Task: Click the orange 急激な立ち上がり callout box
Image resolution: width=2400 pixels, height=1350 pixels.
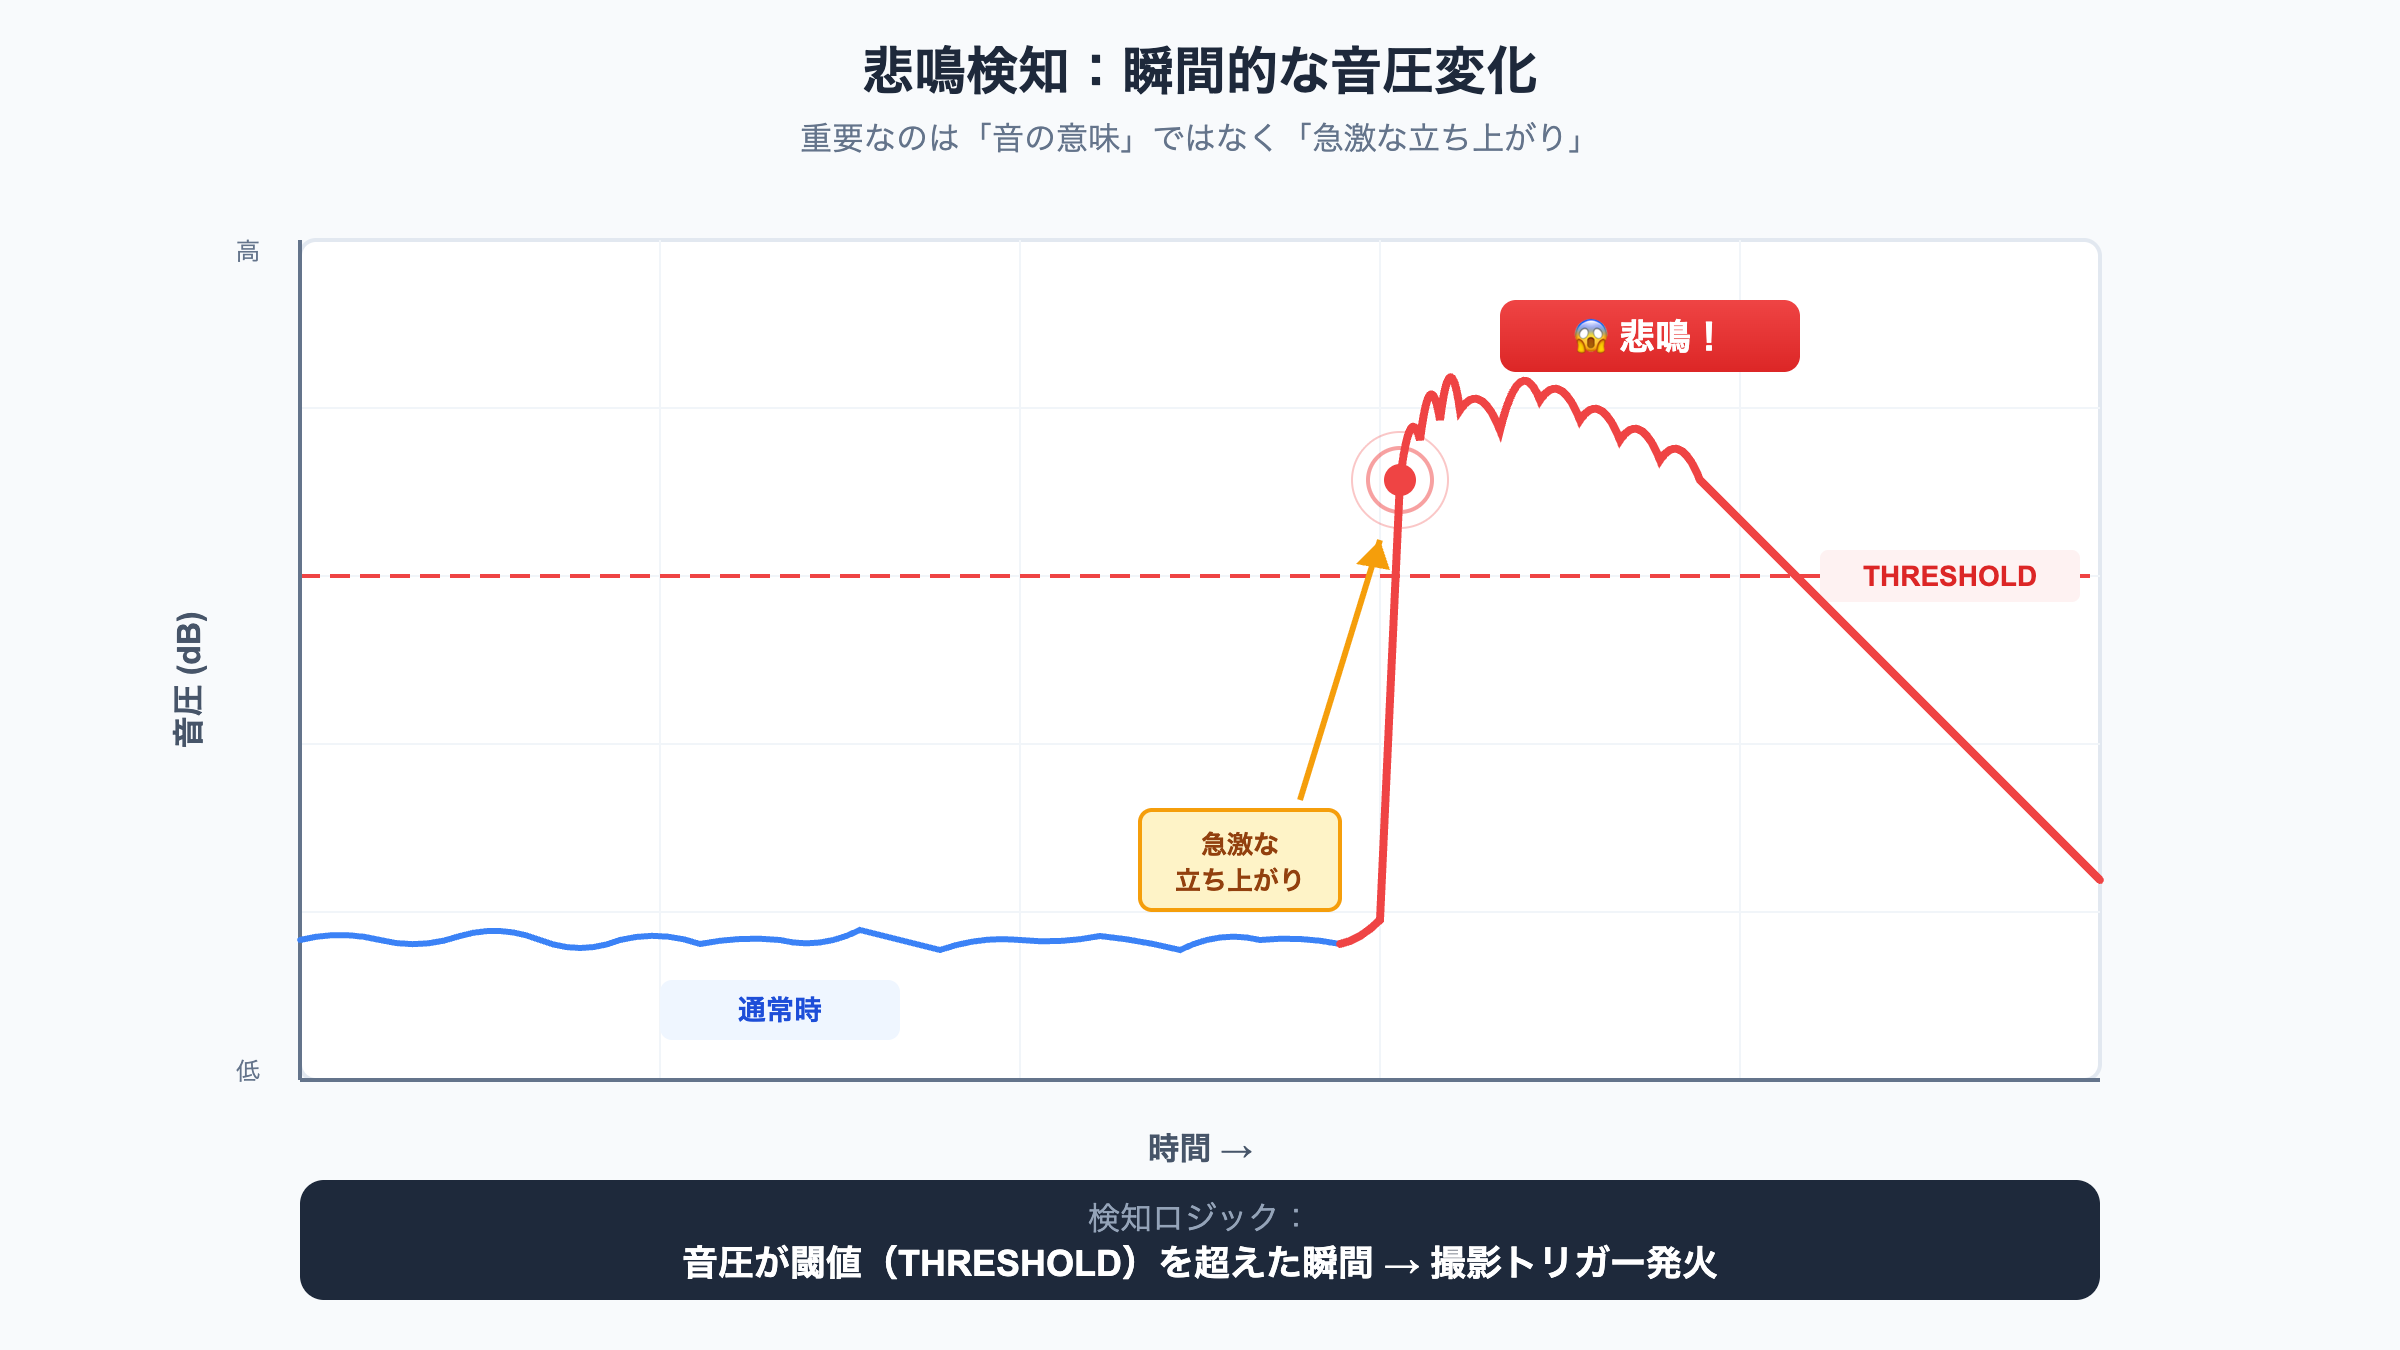Action: point(1239,861)
